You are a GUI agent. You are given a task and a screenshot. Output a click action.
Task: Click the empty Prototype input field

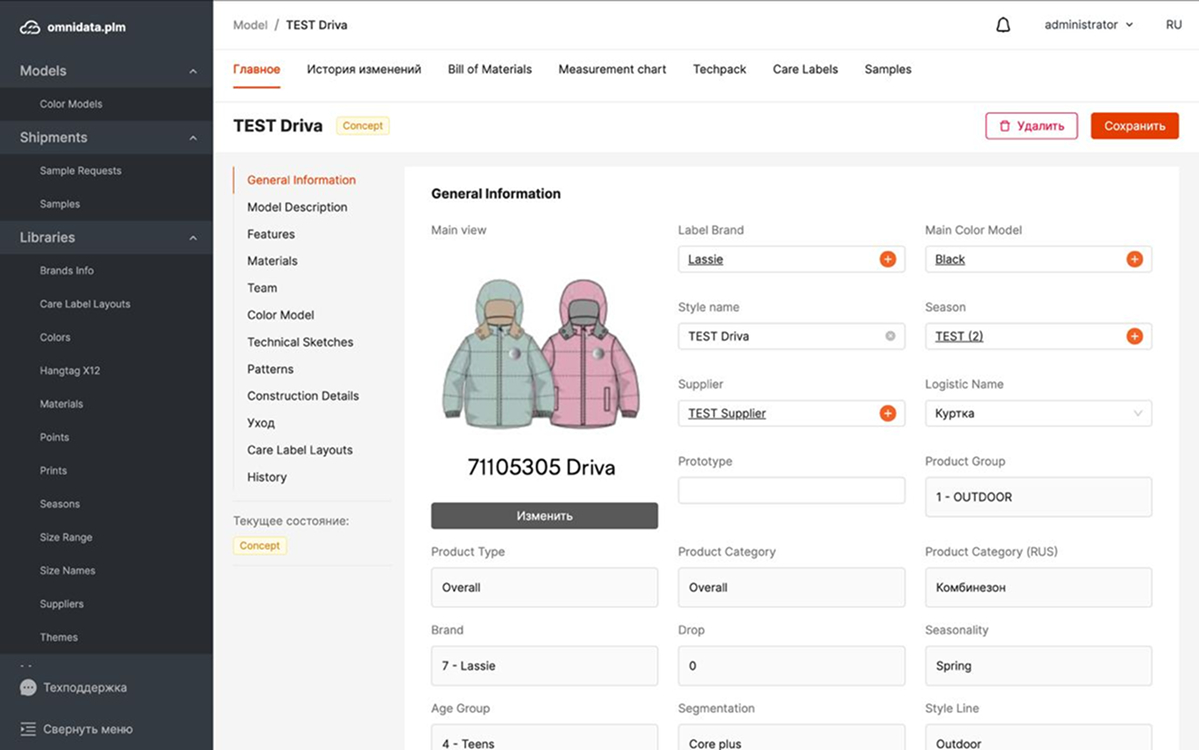click(791, 490)
